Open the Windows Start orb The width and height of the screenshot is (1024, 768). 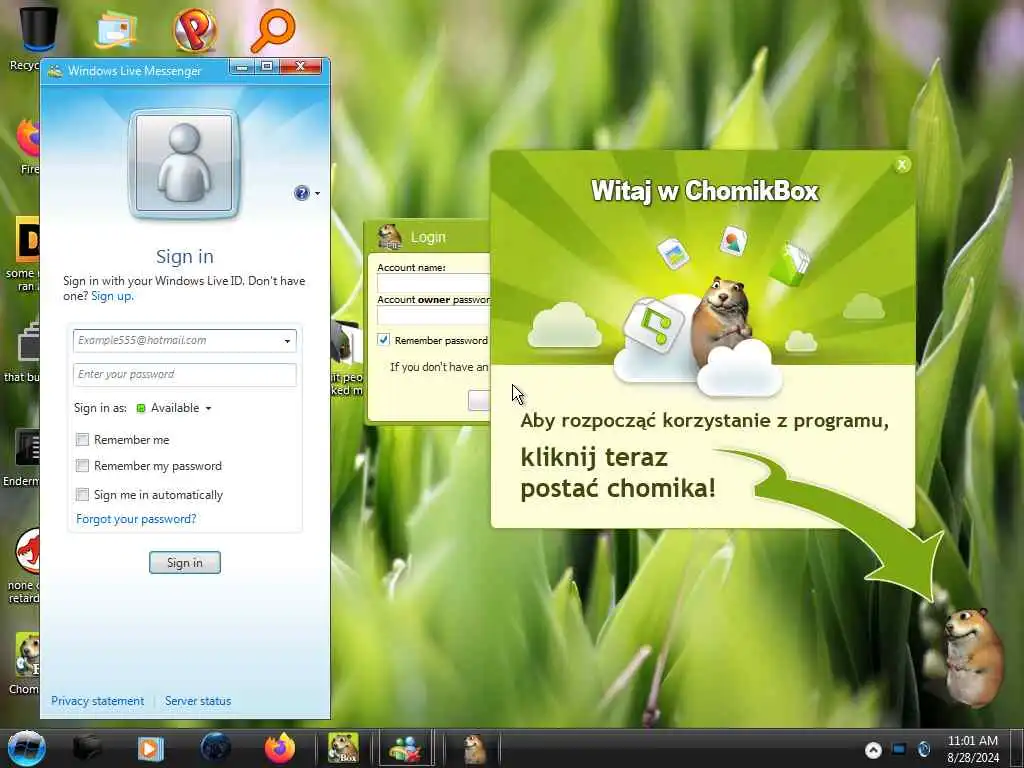[27, 748]
